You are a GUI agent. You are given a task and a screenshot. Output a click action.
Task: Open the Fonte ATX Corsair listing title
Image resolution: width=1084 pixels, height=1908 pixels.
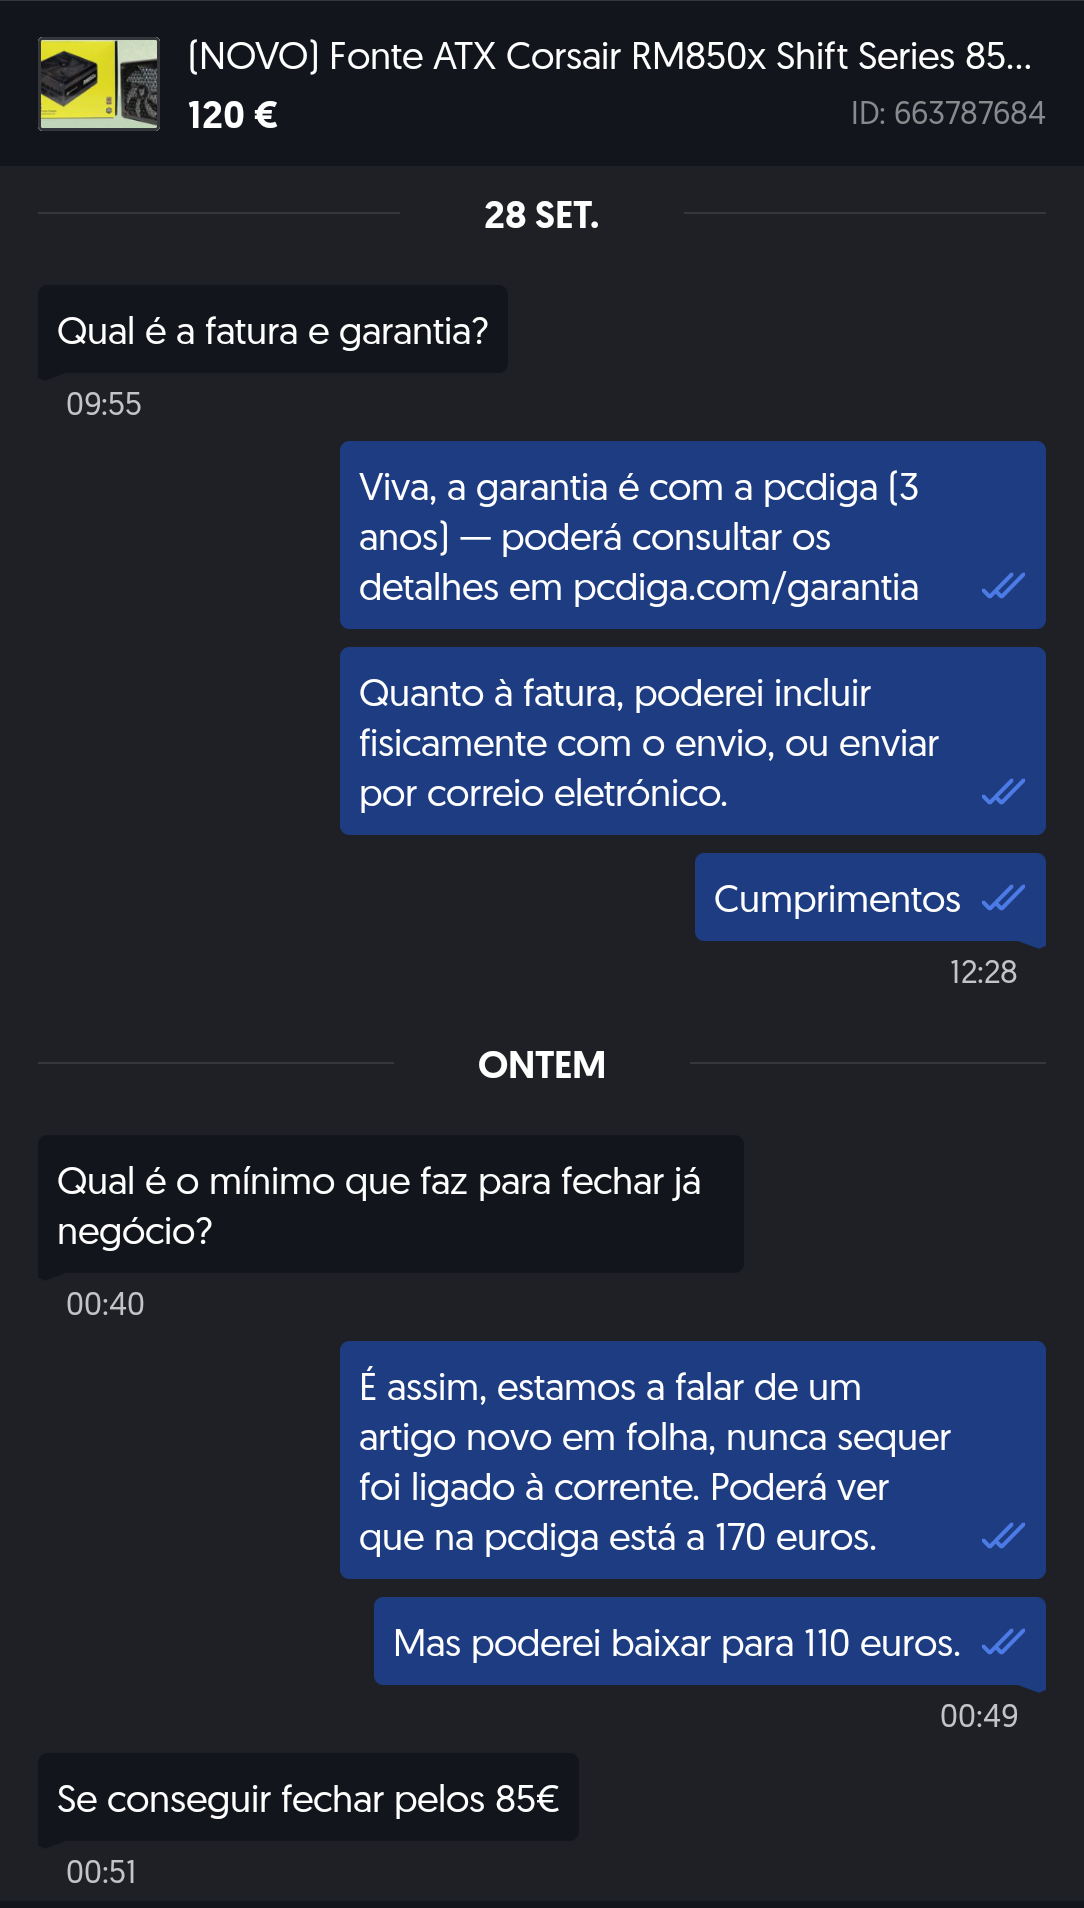tap(609, 56)
